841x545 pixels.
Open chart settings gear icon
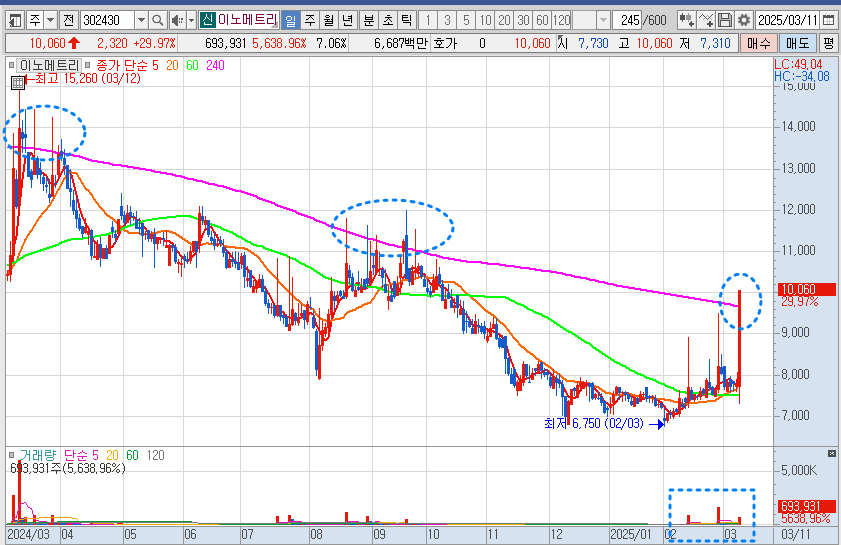coord(743,21)
